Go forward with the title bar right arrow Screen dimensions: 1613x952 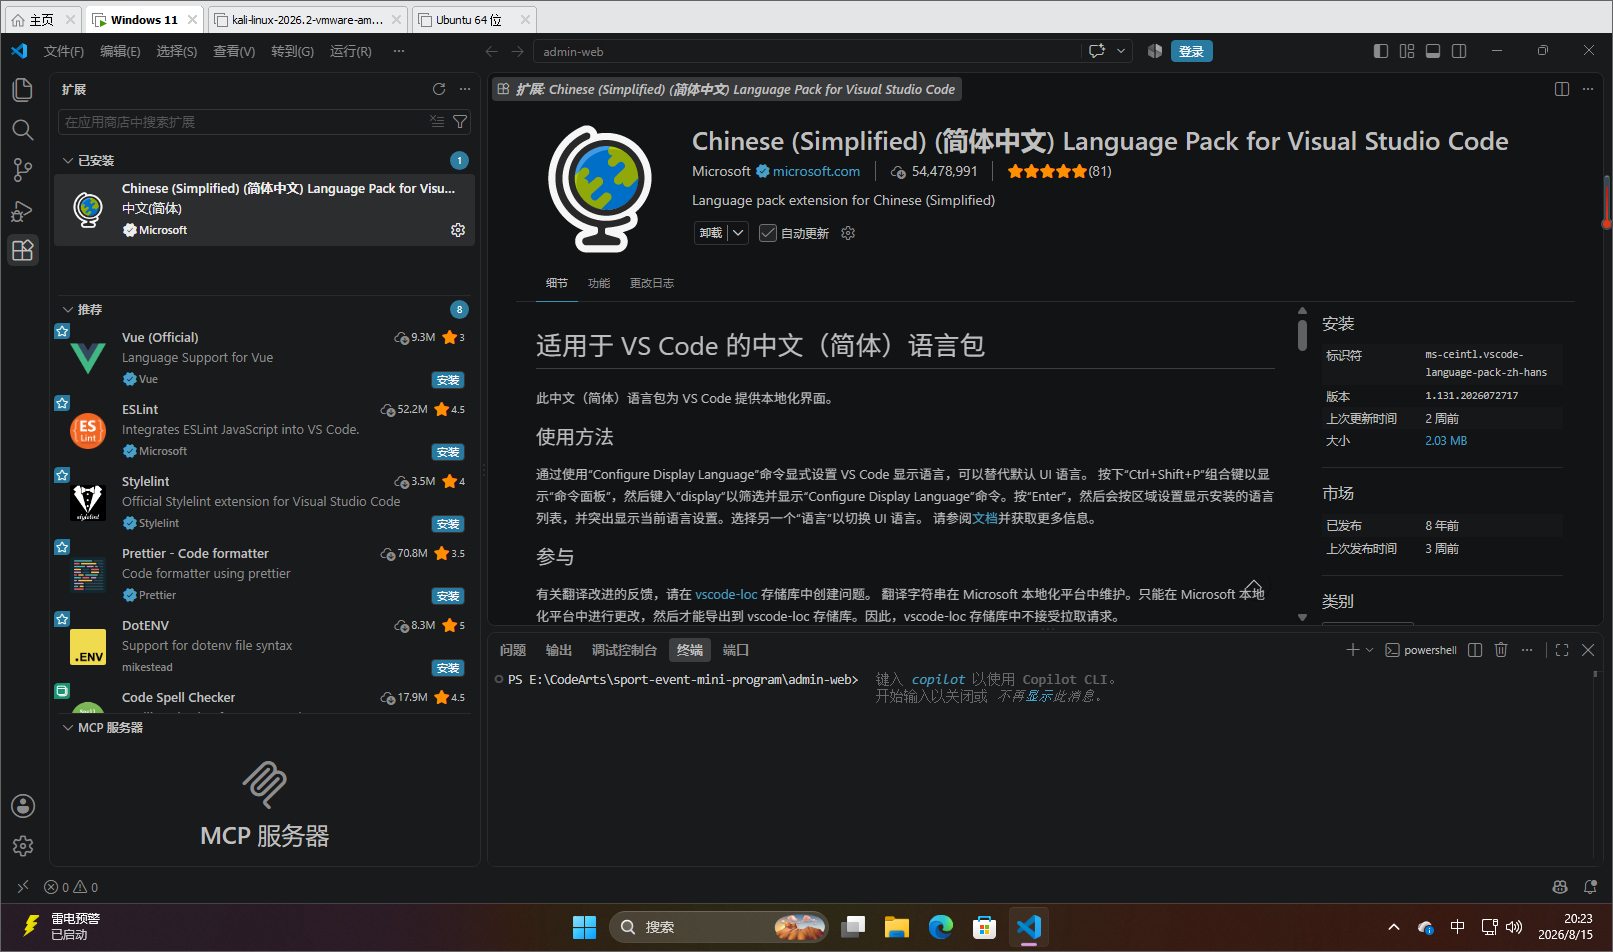517,51
